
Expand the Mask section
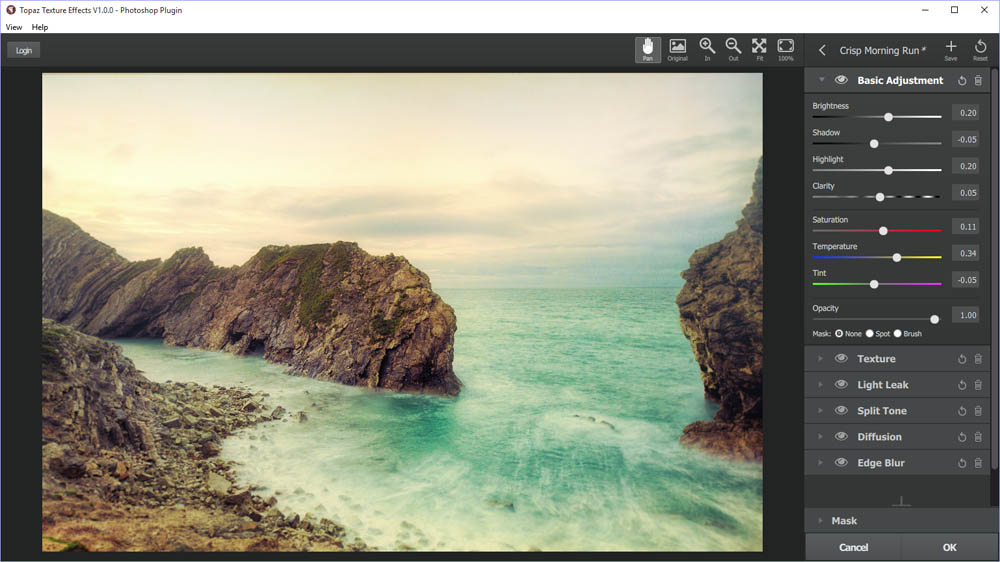[x=821, y=521]
